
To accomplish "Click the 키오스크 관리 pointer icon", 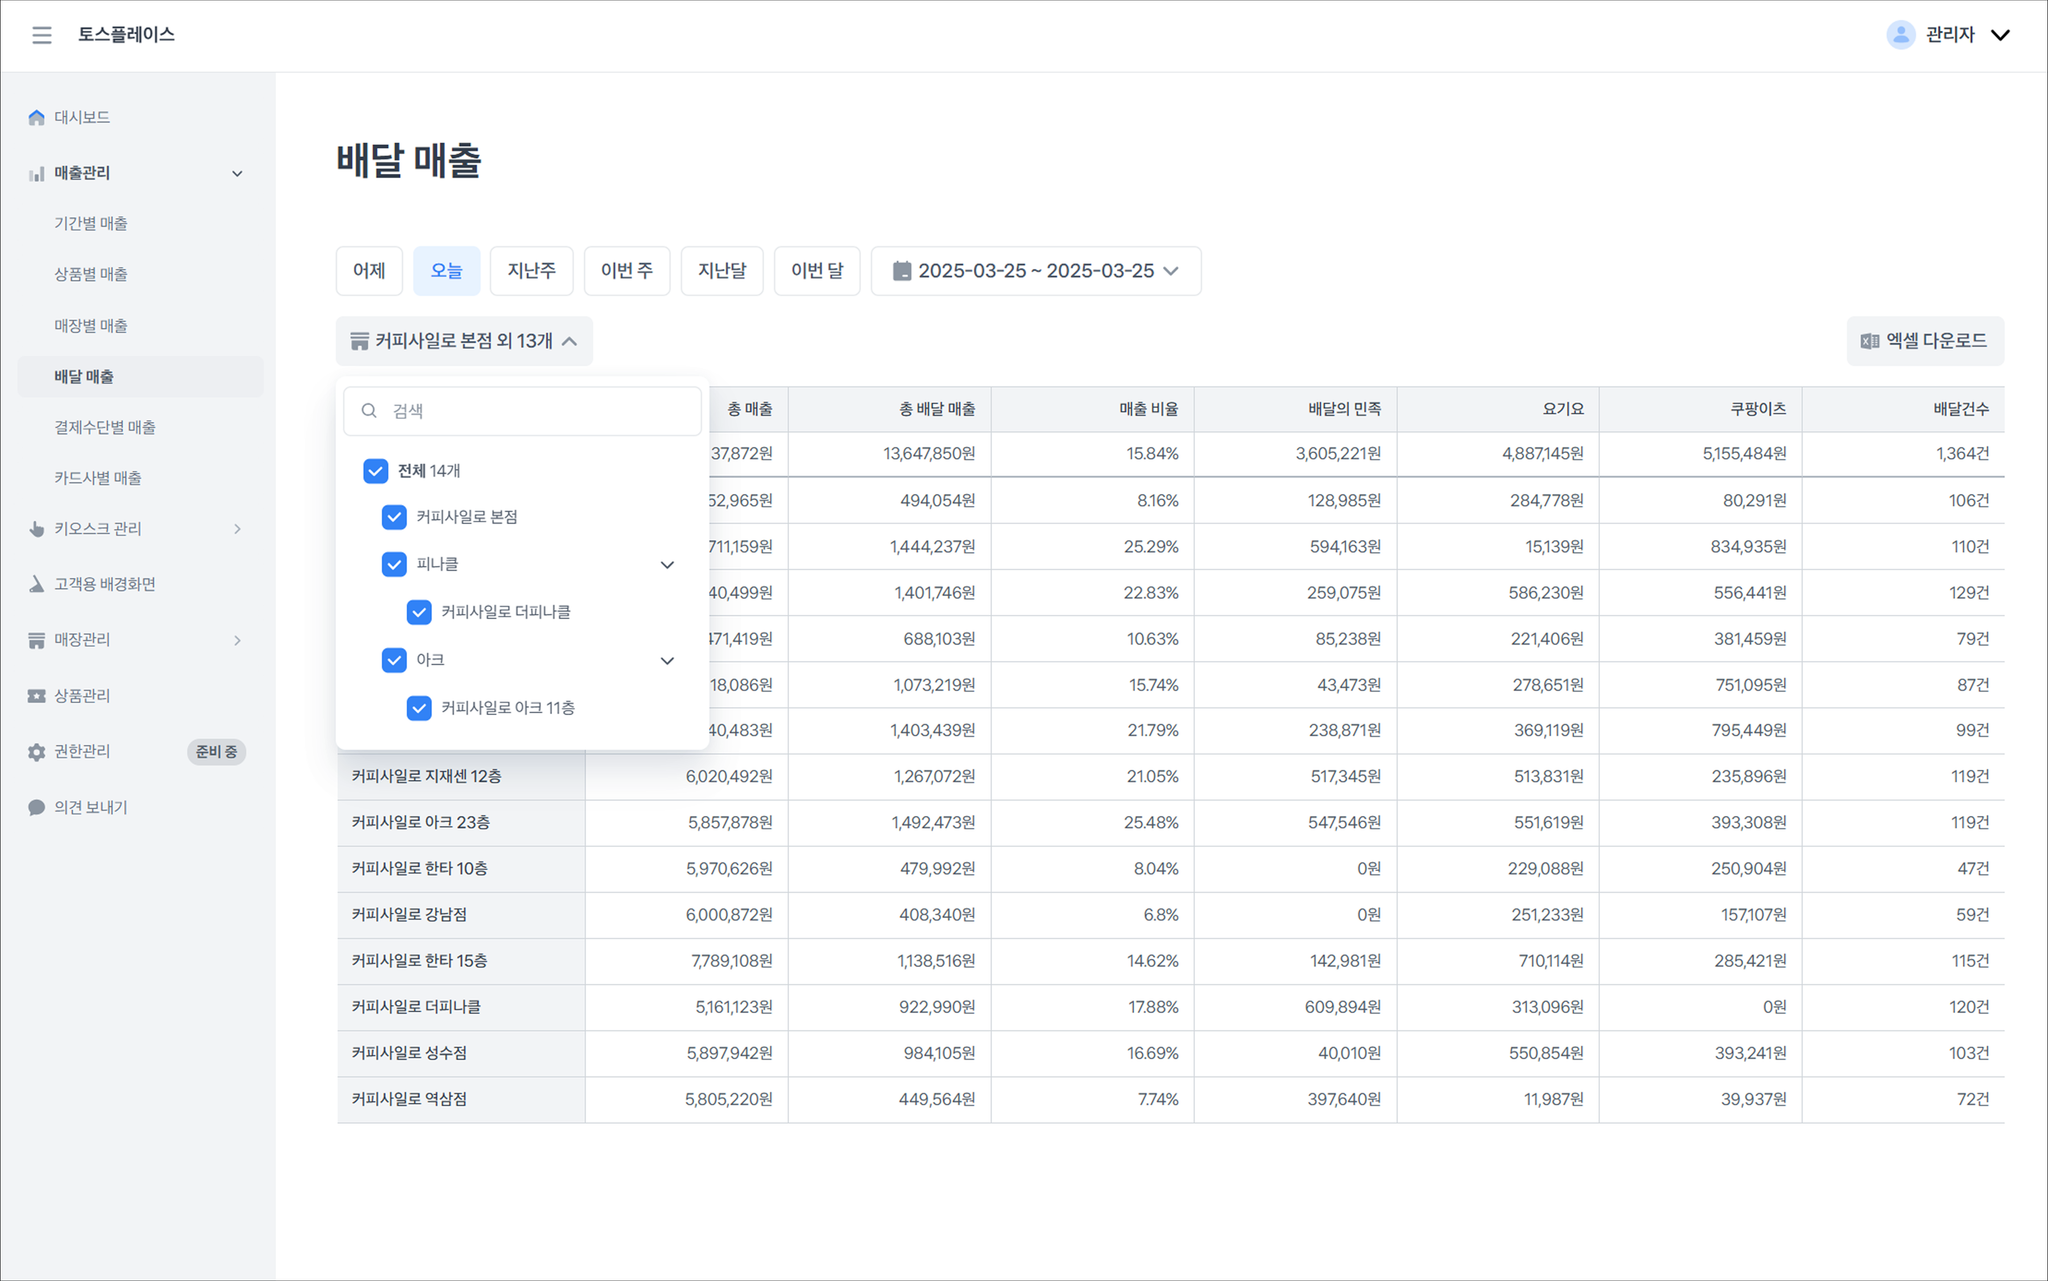I will [37, 529].
